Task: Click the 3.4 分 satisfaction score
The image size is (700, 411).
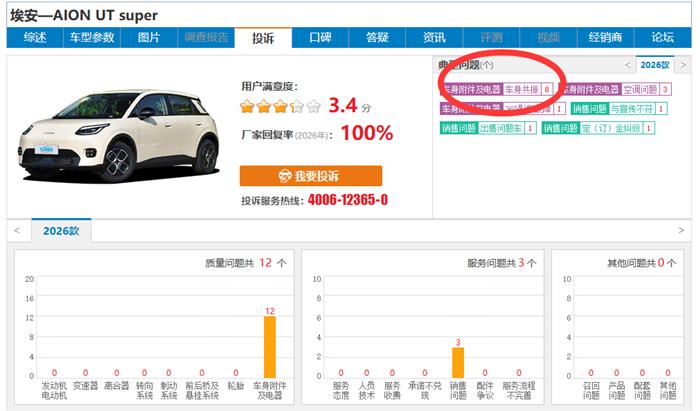Action: (x=350, y=106)
